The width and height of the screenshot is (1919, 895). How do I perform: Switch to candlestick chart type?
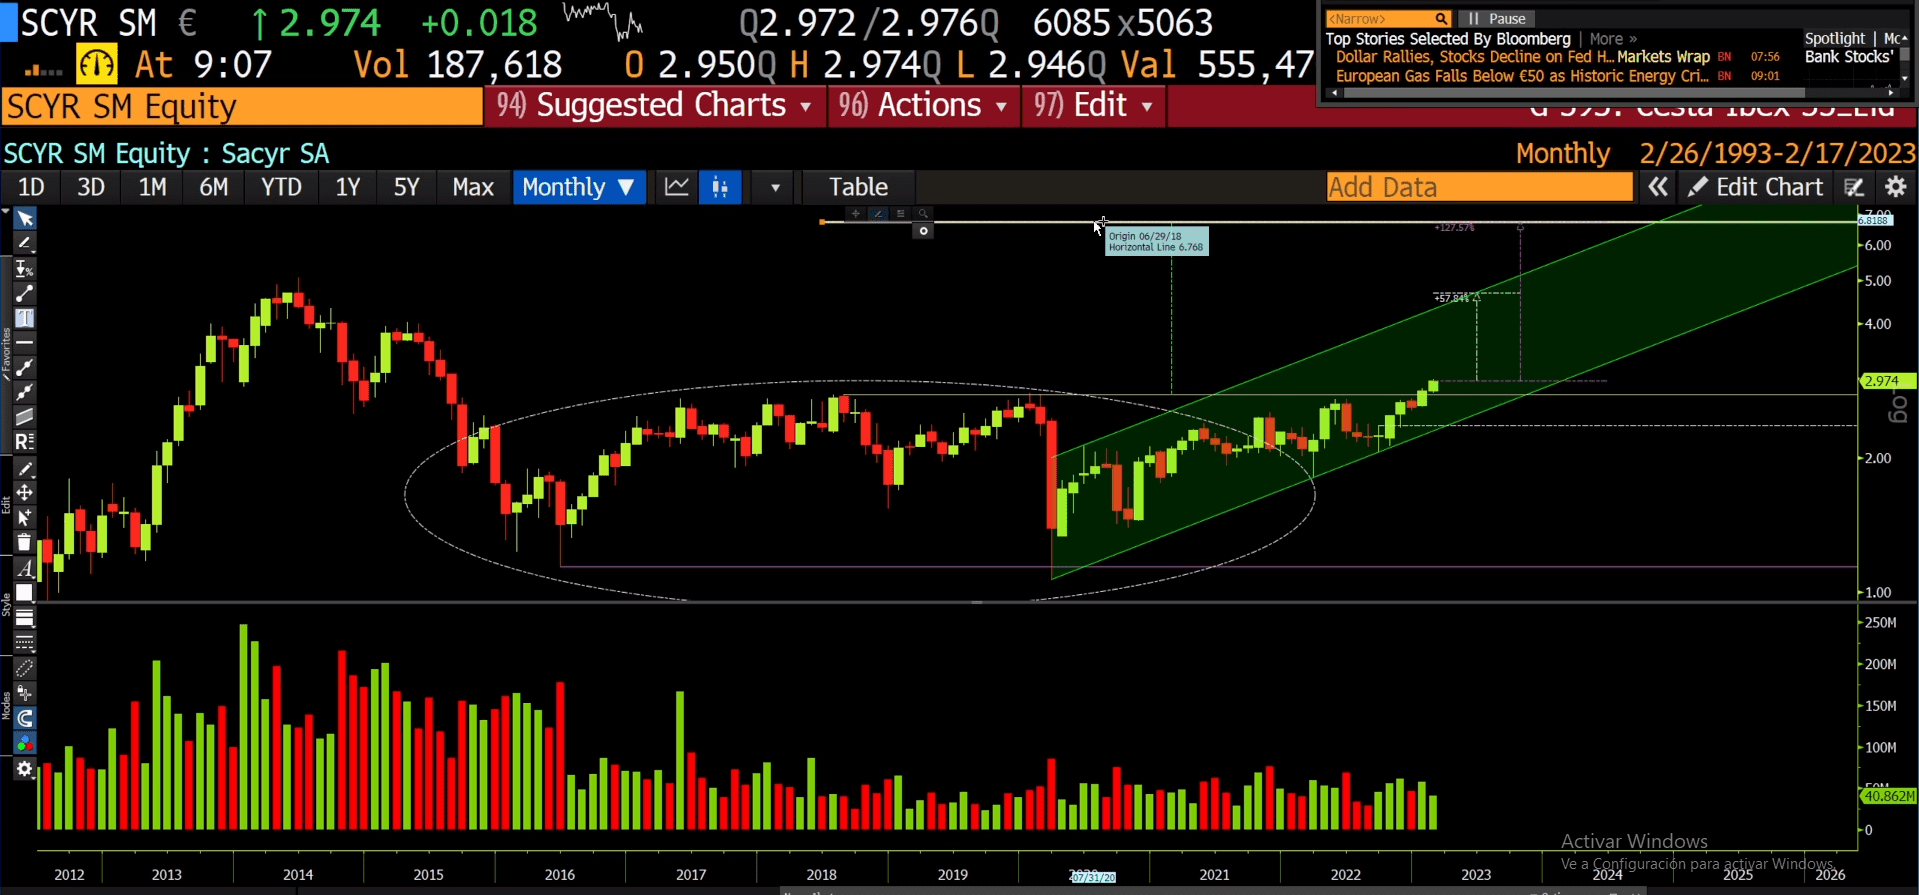coord(720,187)
